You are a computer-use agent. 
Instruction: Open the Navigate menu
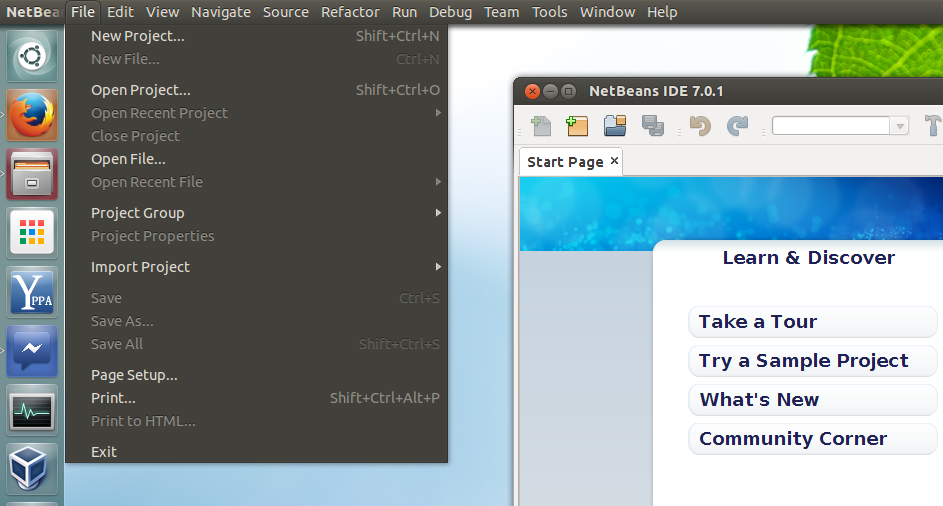point(221,12)
